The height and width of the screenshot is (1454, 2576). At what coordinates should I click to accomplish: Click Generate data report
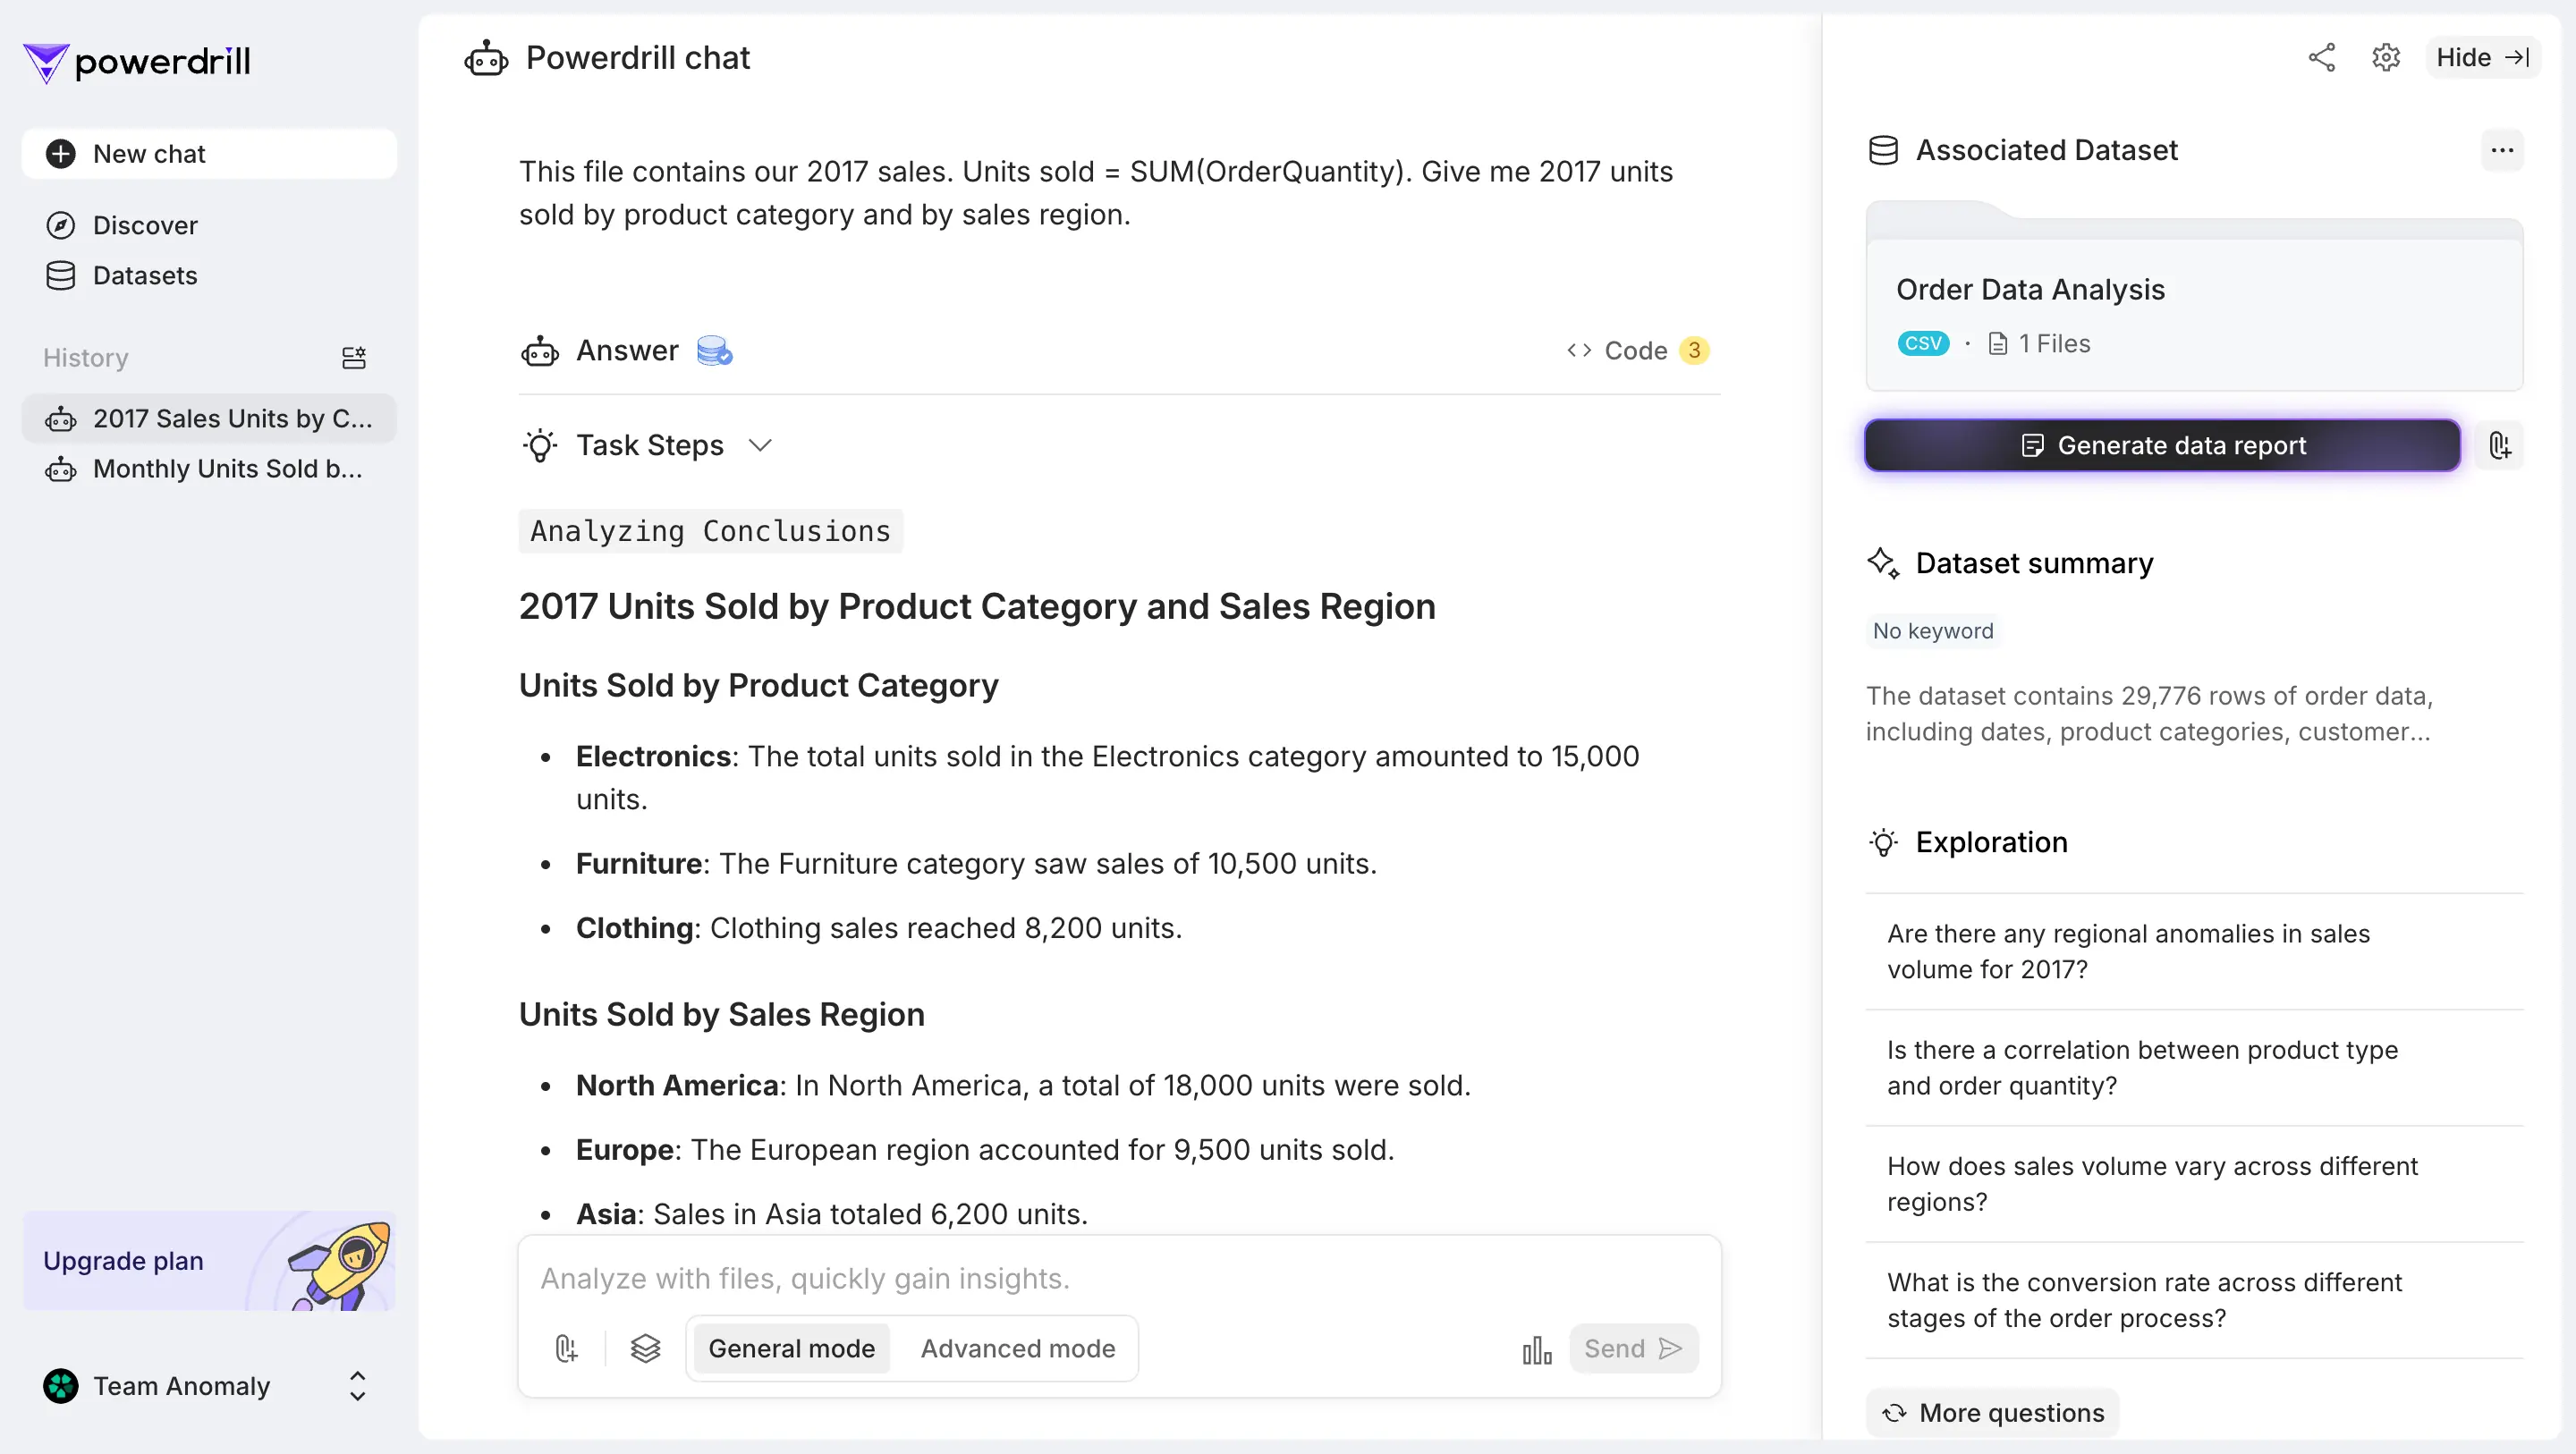point(2162,445)
